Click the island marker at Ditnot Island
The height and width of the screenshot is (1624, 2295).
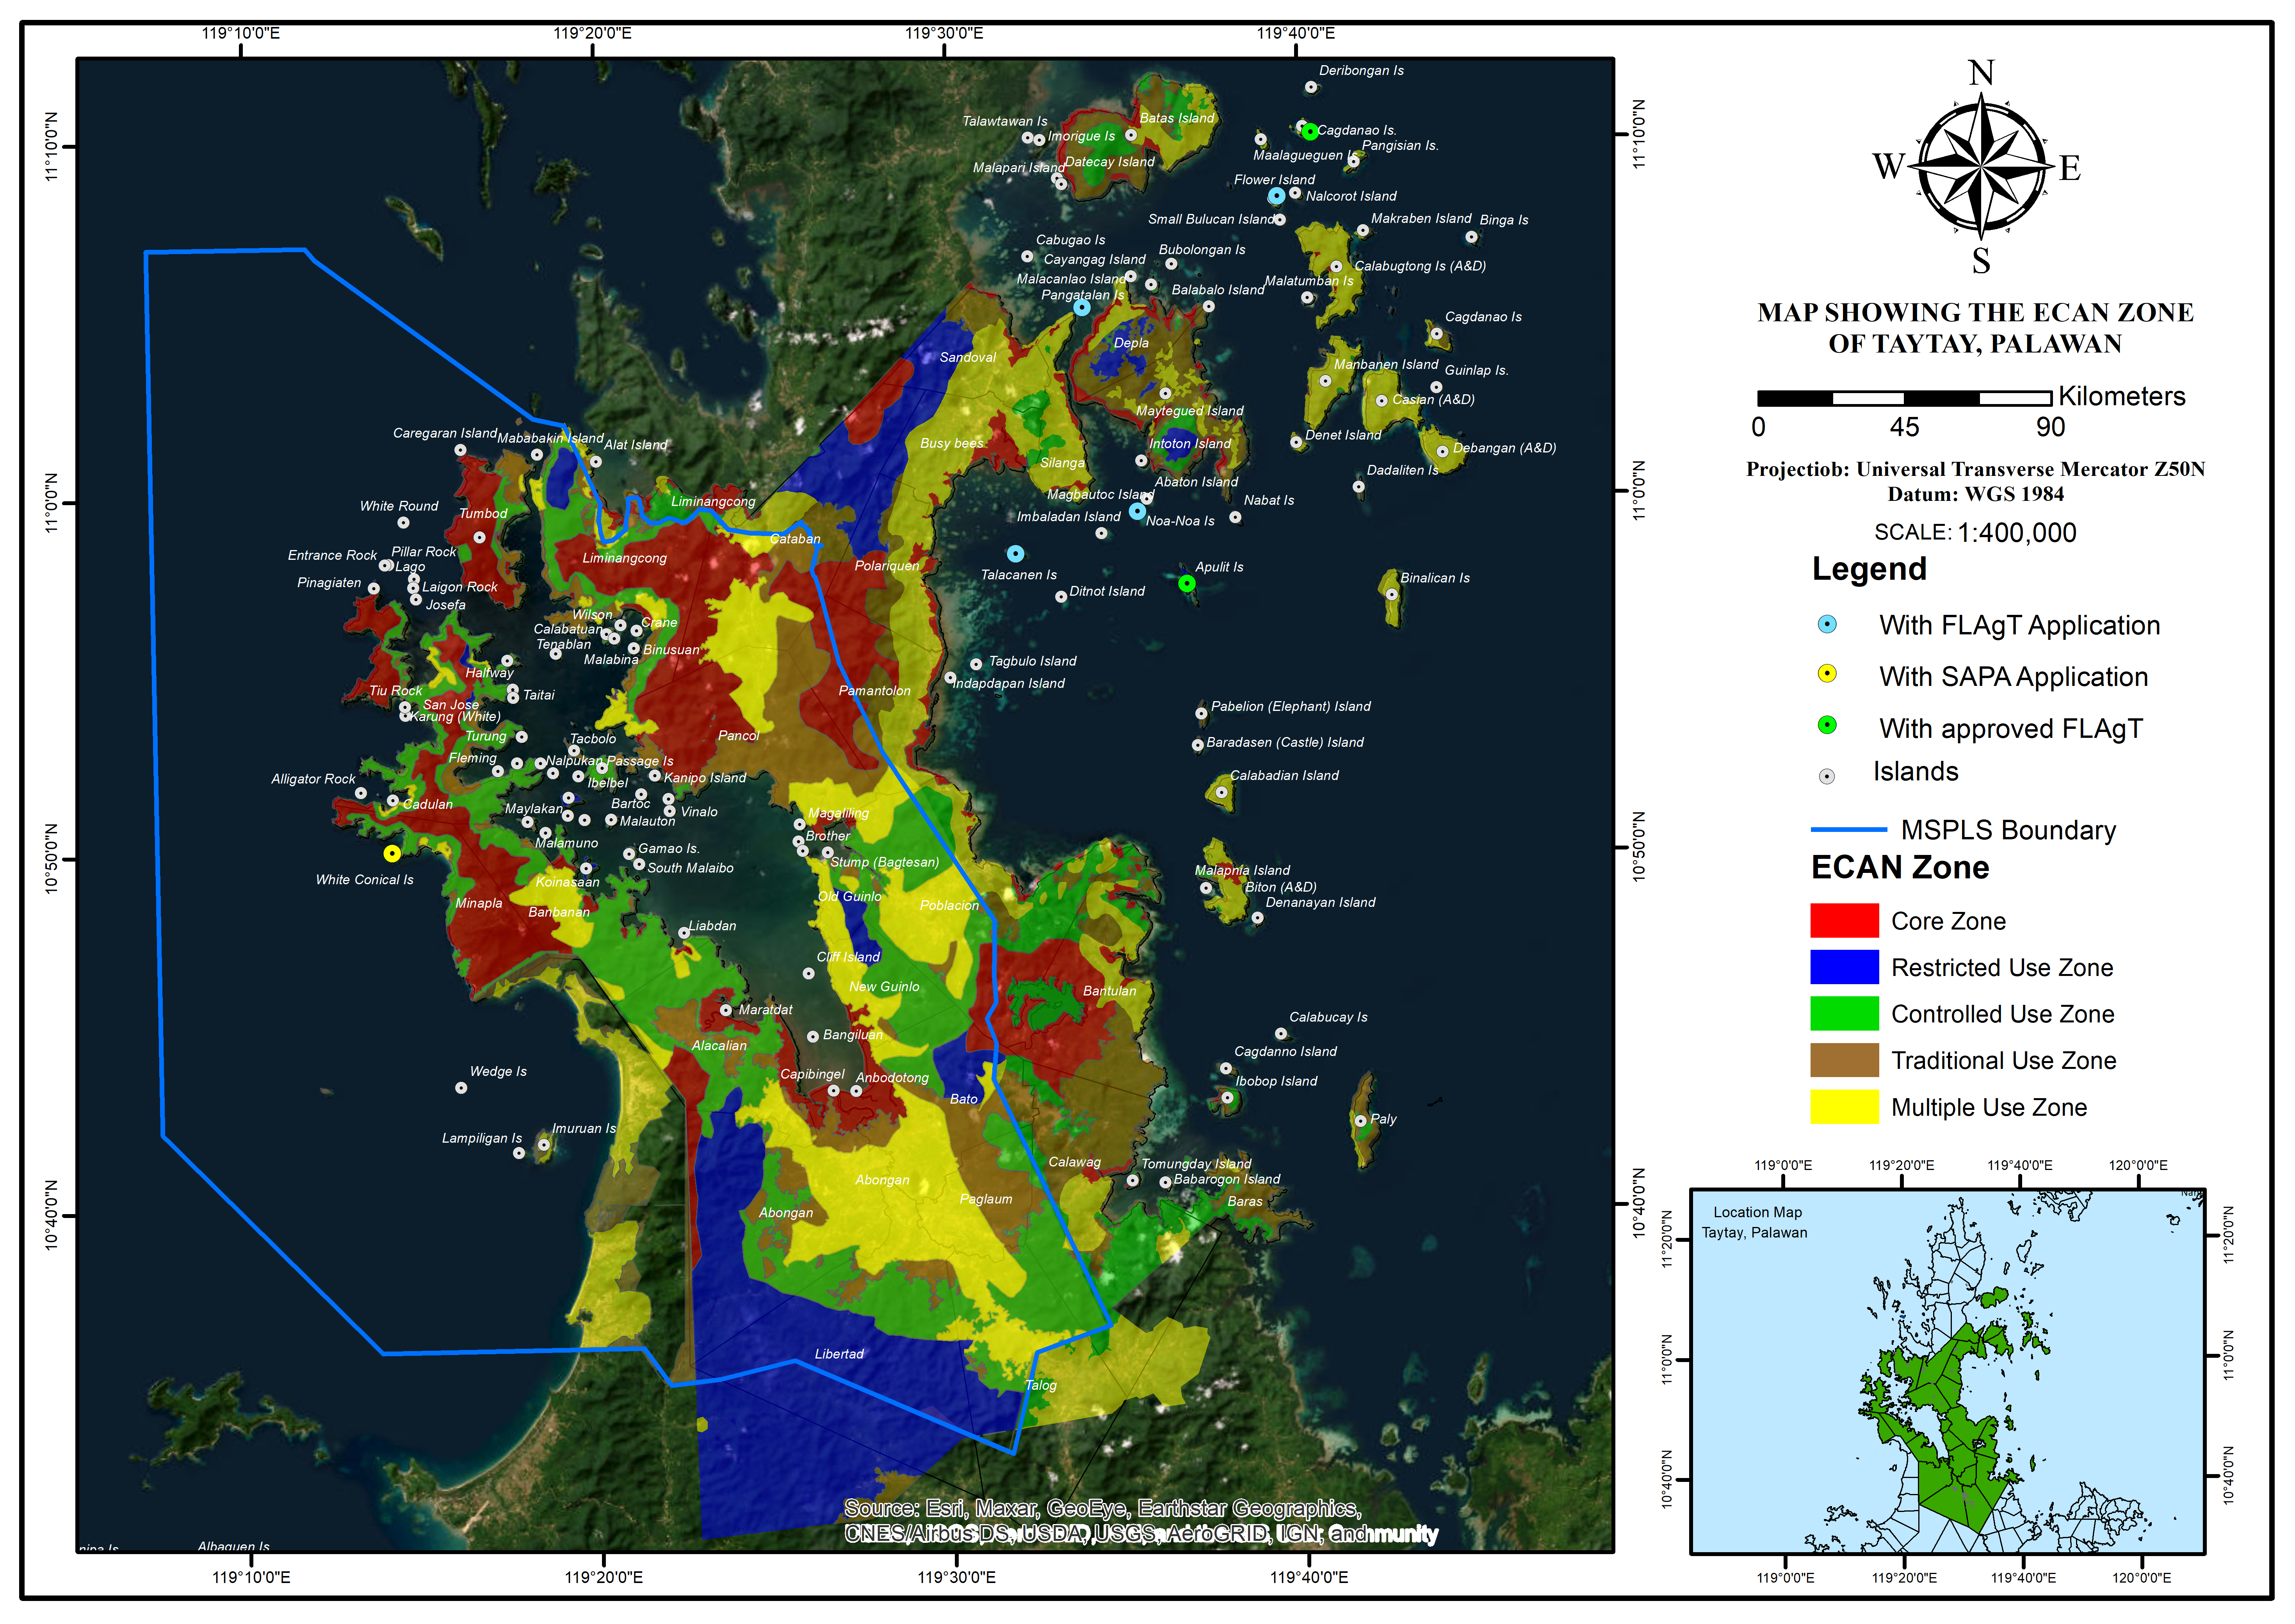(x=1061, y=597)
